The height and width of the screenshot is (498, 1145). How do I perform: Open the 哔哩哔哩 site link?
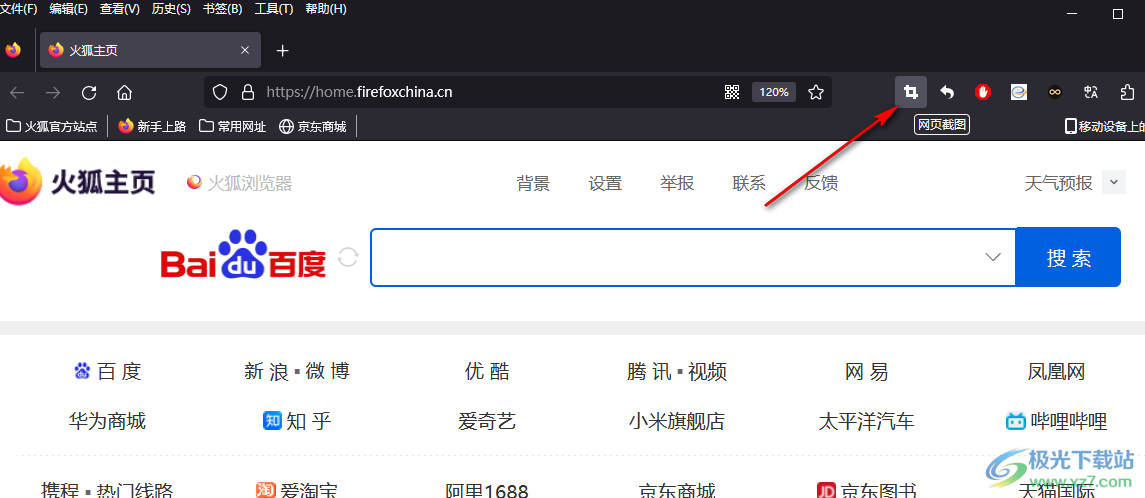point(1056,421)
